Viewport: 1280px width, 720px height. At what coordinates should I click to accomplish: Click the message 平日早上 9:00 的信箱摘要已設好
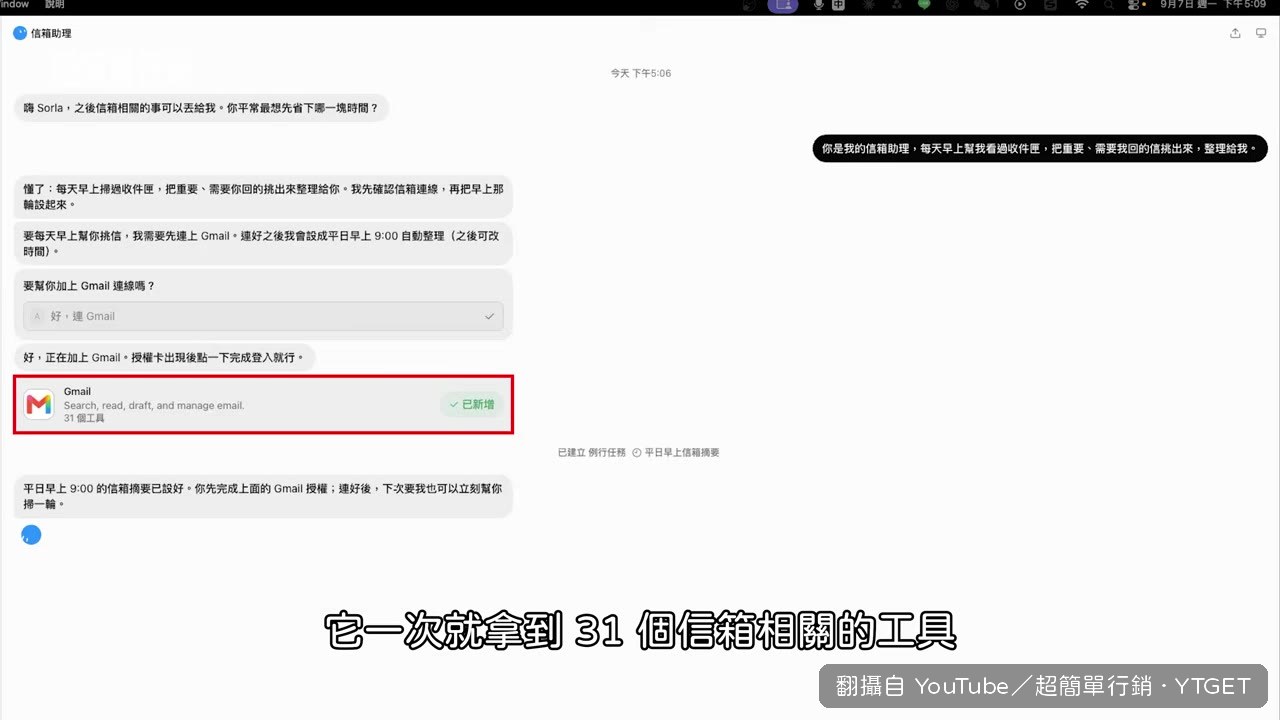coord(263,497)
